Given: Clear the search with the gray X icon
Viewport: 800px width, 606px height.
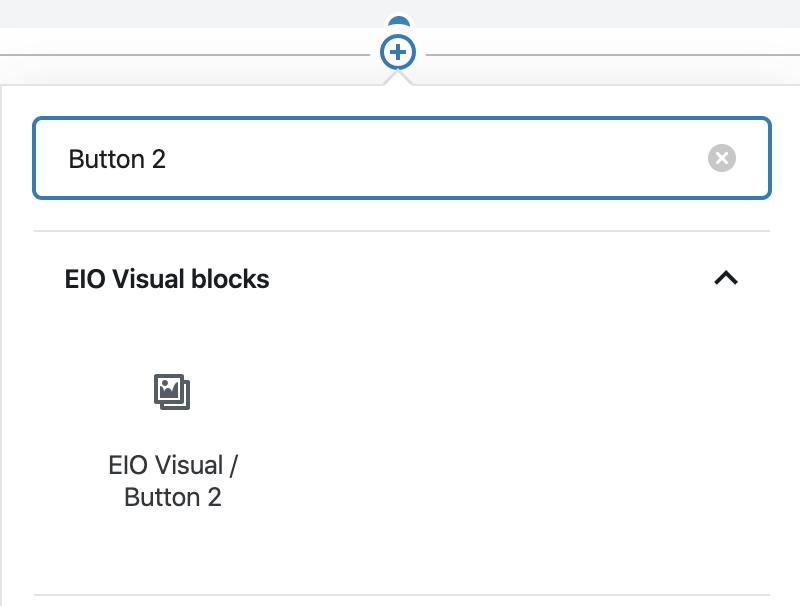Looking at the screenshot, I should 721,158.
